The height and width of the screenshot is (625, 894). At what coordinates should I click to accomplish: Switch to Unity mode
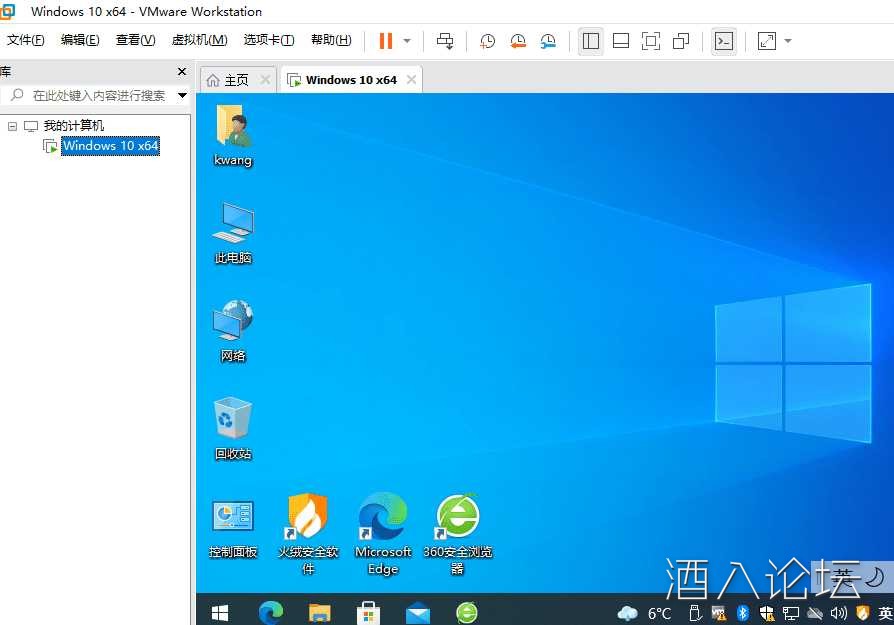click(x=681, y=41)
